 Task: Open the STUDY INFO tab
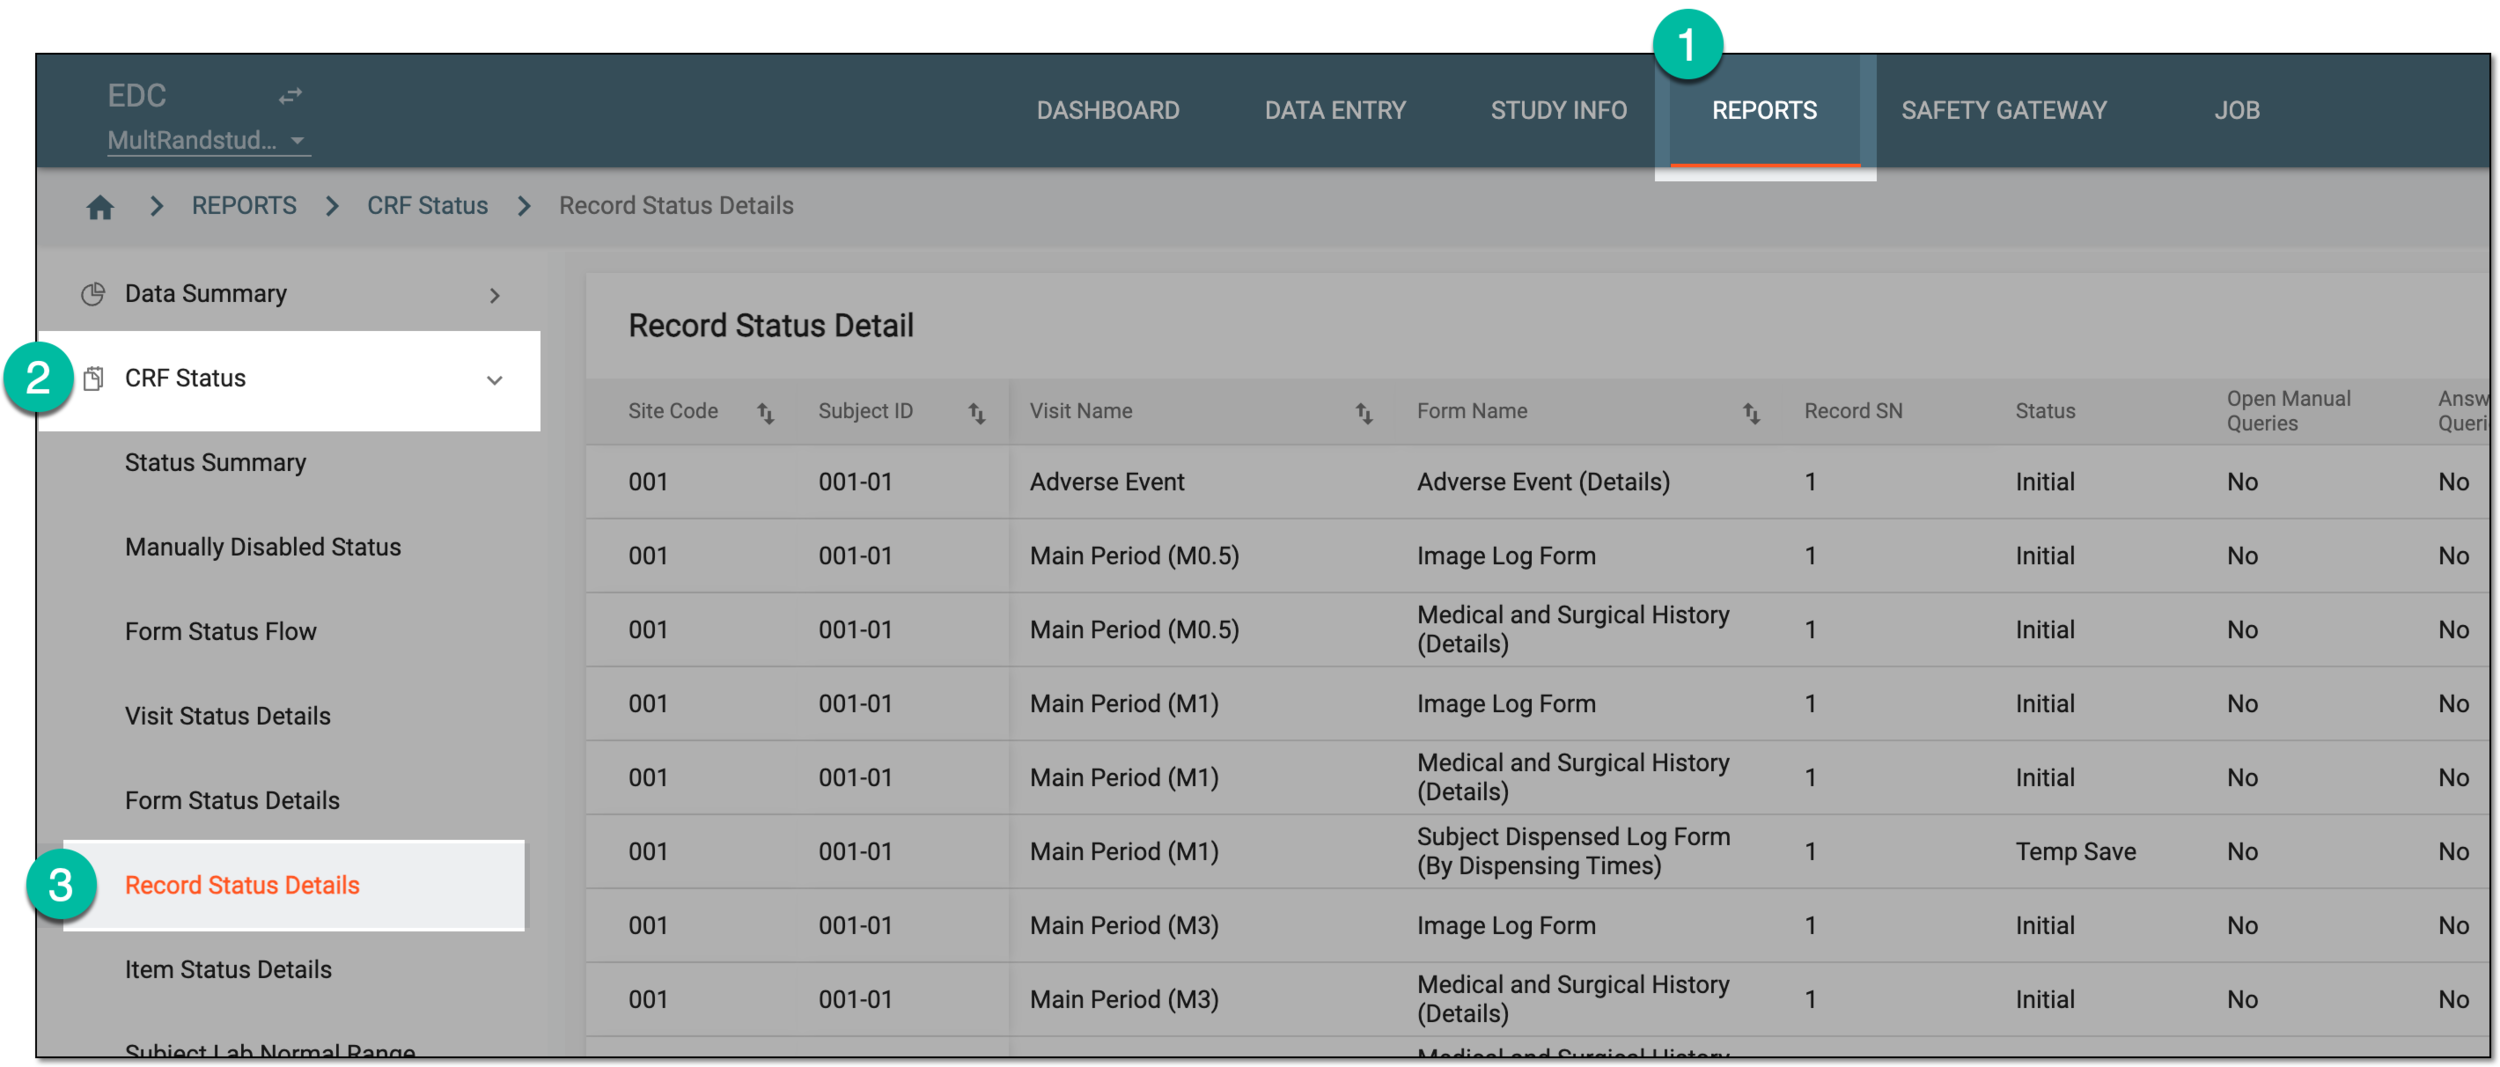click(1559, 110)
